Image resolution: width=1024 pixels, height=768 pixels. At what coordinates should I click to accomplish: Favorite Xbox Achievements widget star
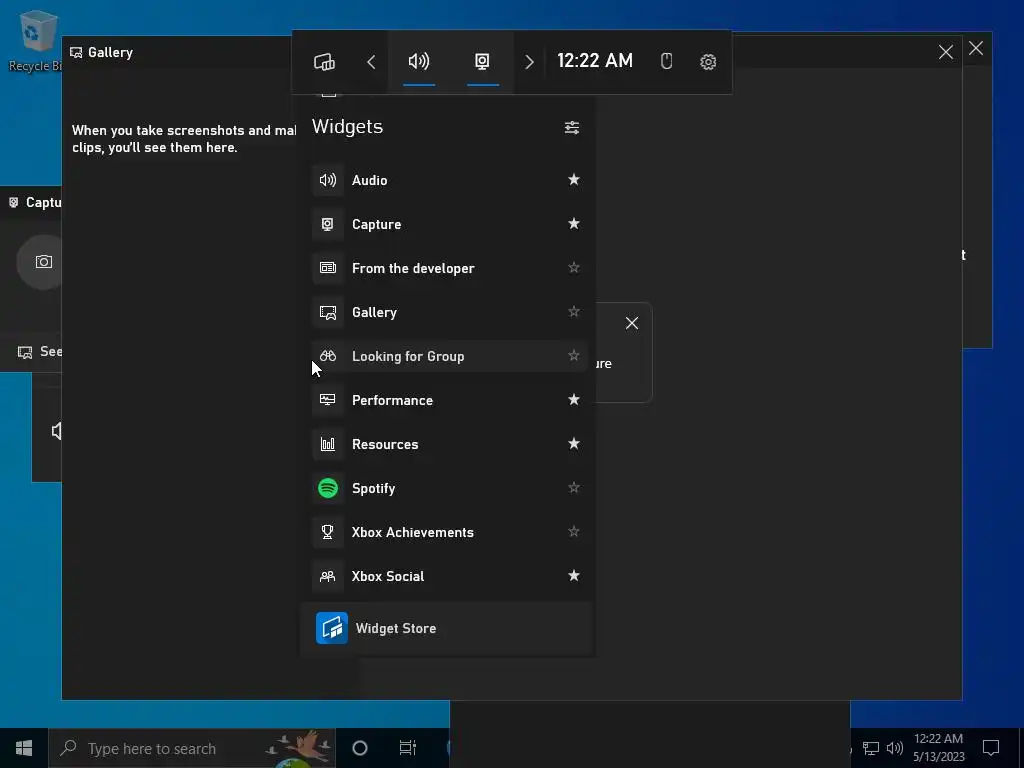point(573,531)
